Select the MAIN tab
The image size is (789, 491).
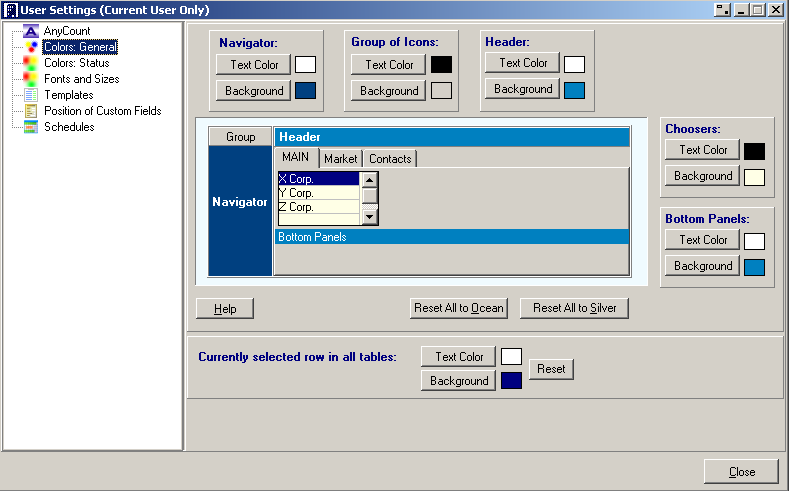(295, 158)
